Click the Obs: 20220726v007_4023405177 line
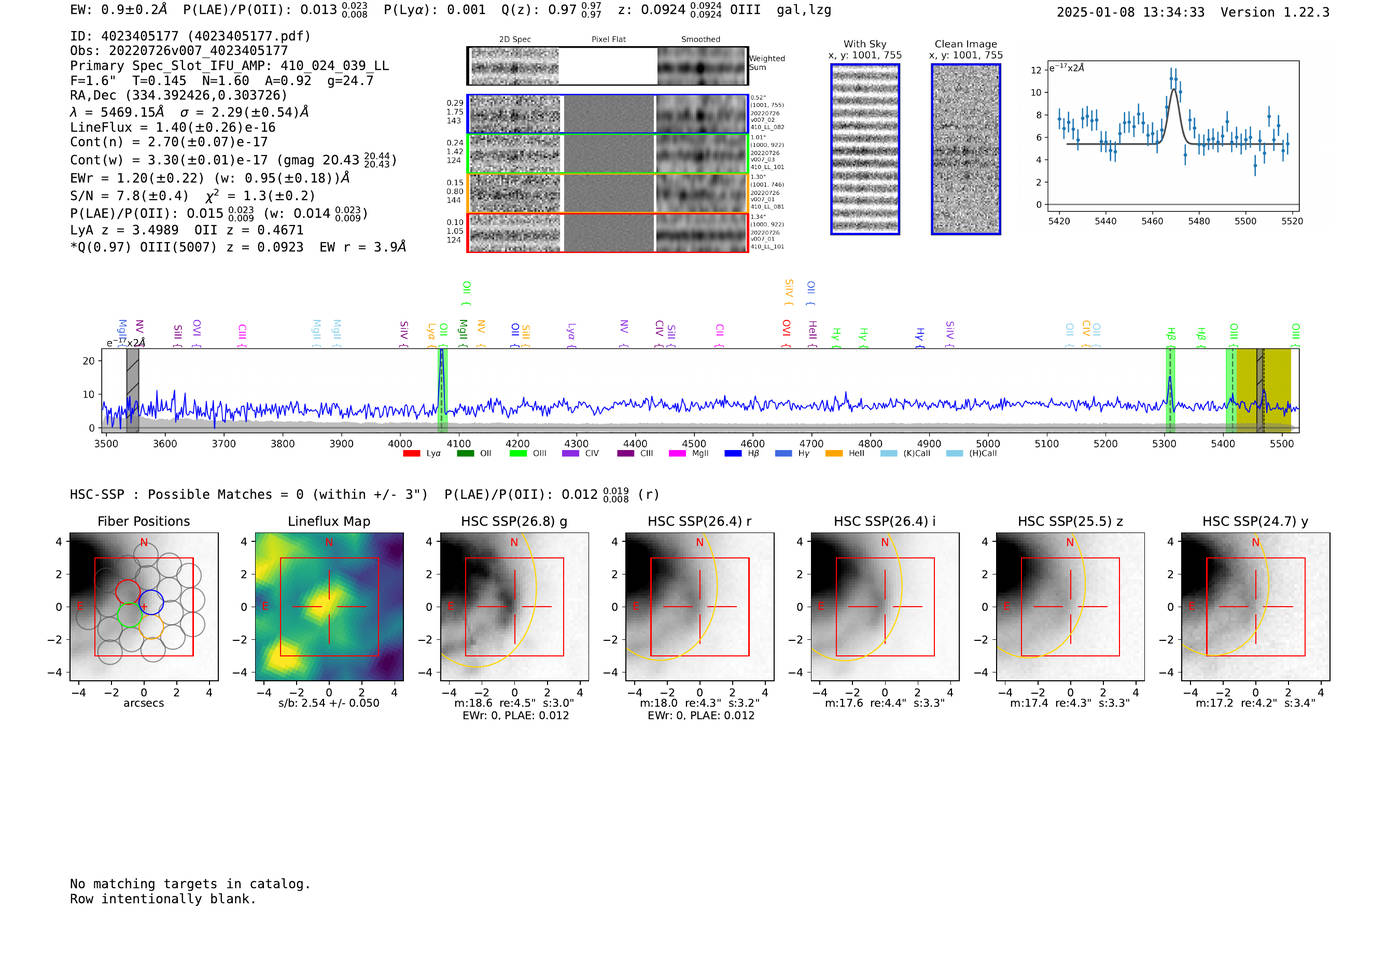Screen dimensions: 1400x953 [179, 51]
